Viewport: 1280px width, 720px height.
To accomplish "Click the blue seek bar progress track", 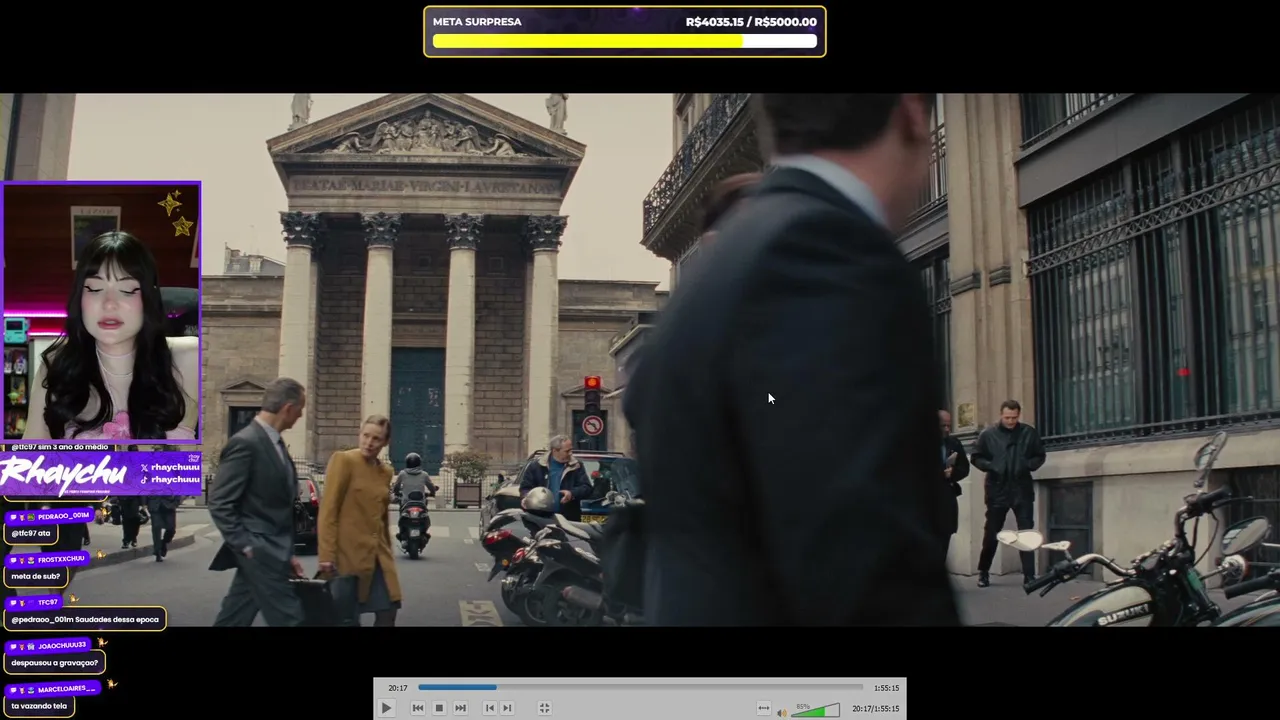I will click(640, 687).
